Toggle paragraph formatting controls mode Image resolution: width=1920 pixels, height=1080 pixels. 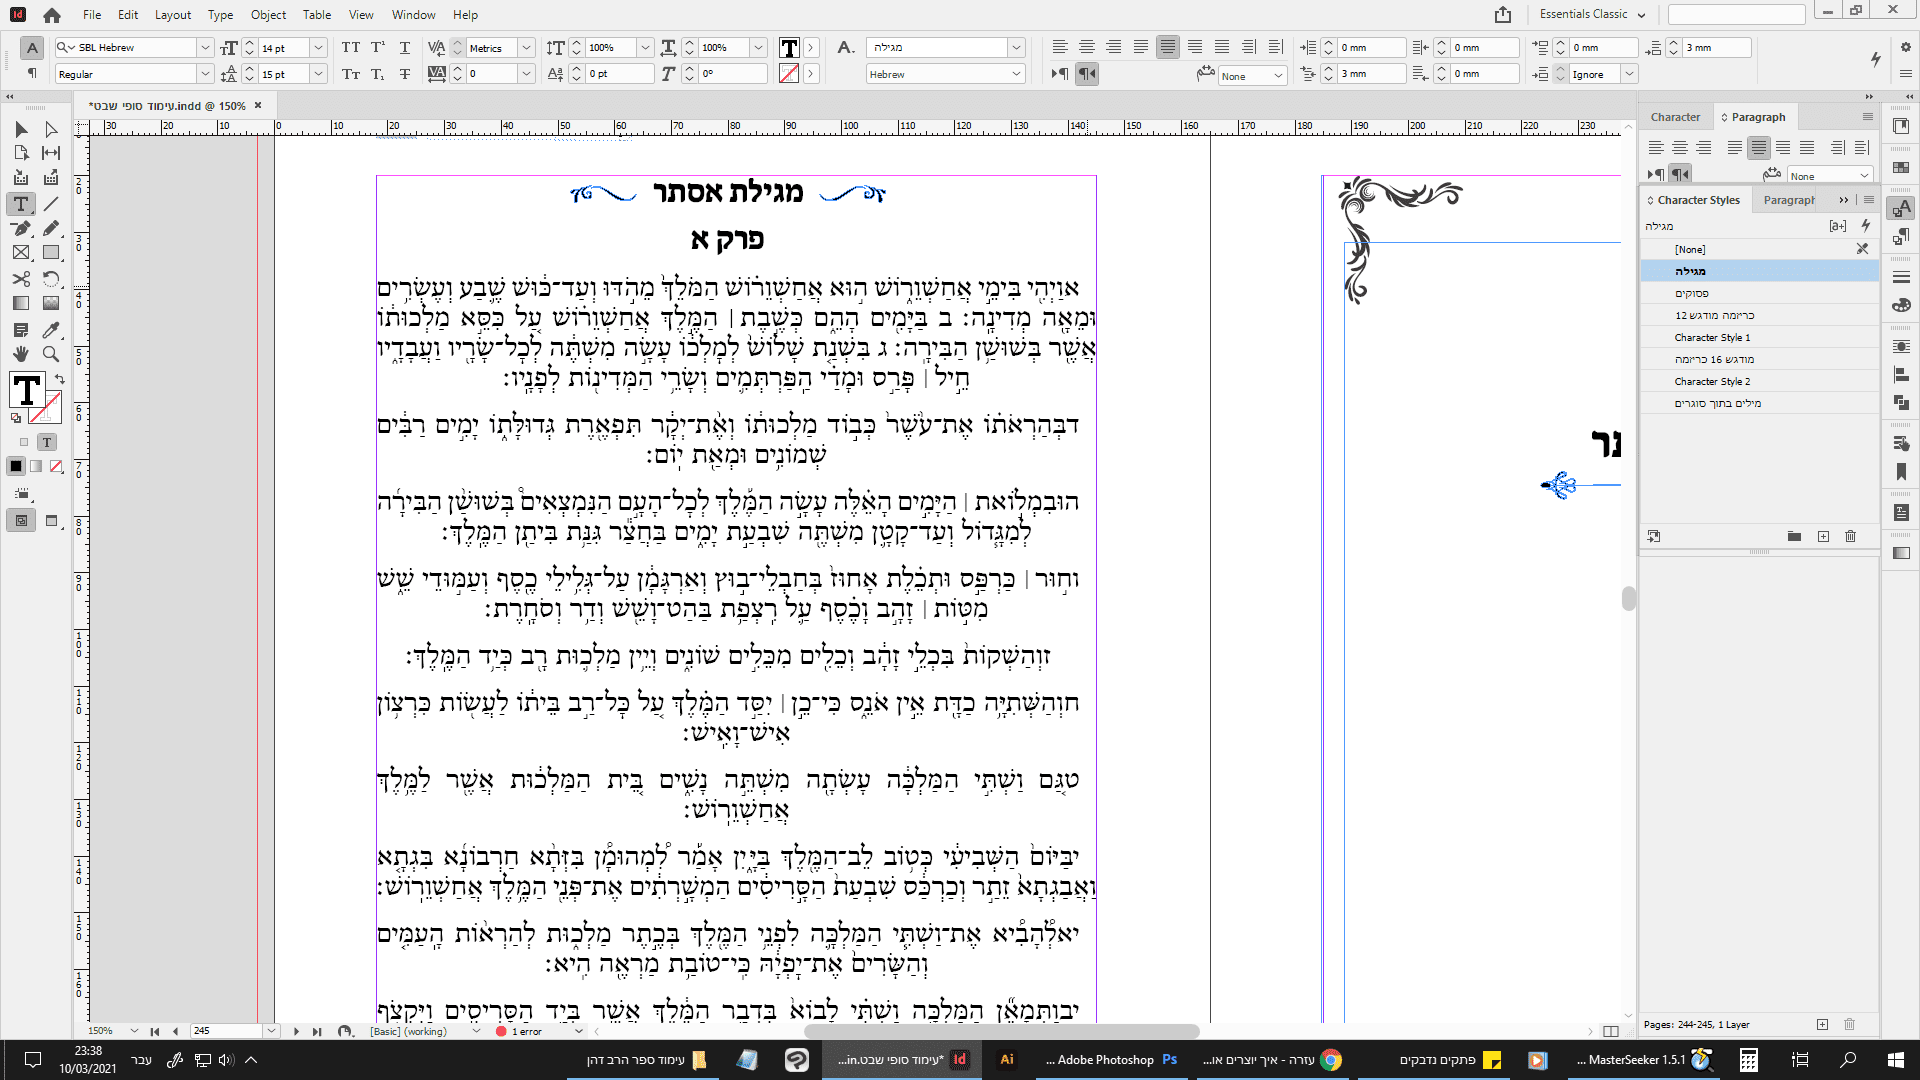(32, 74)
